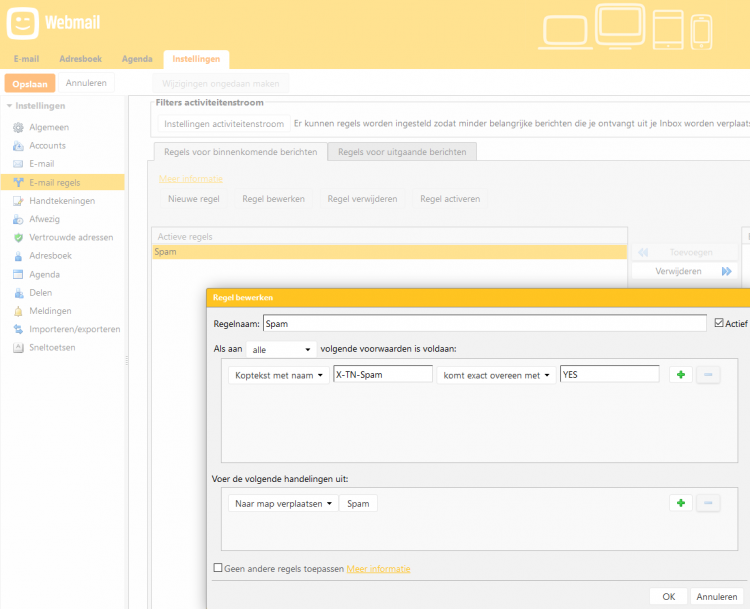Click the Agenda calendar icon in sidebar
The height and width of the screenshot is (609, 750).
[x=18, y=274]
